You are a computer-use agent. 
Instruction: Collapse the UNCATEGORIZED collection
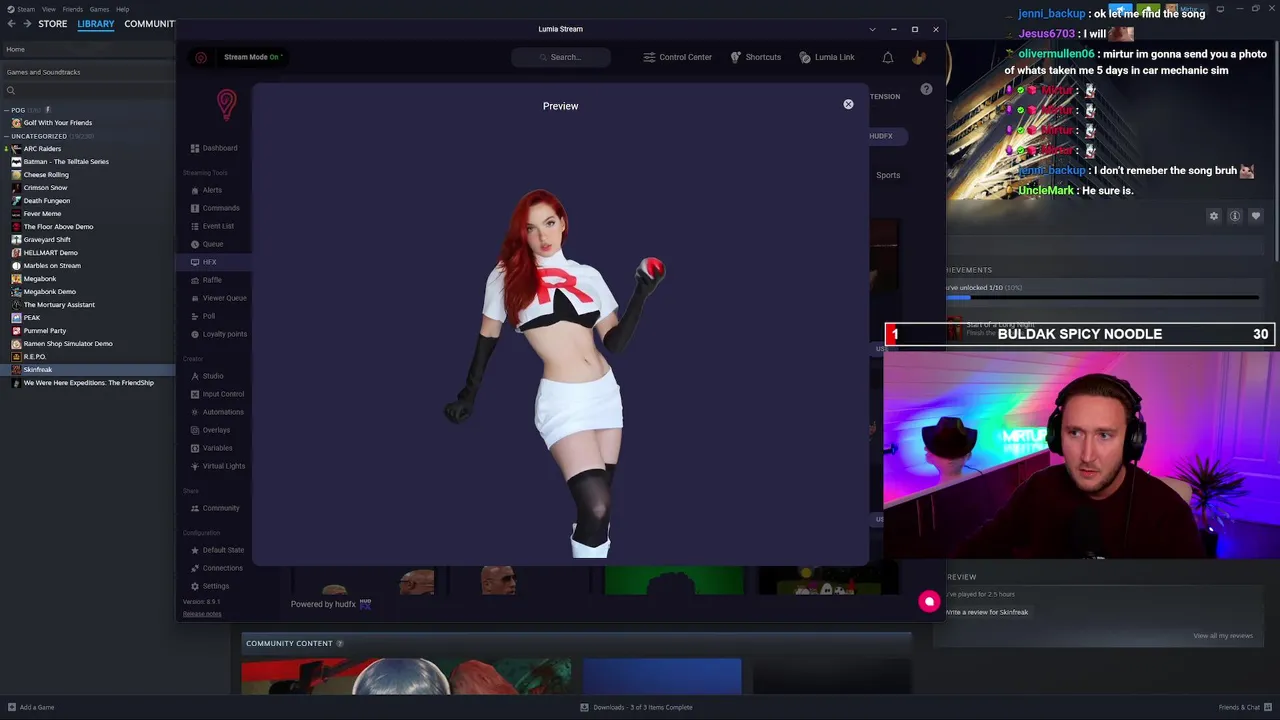(x=7, y=136)
